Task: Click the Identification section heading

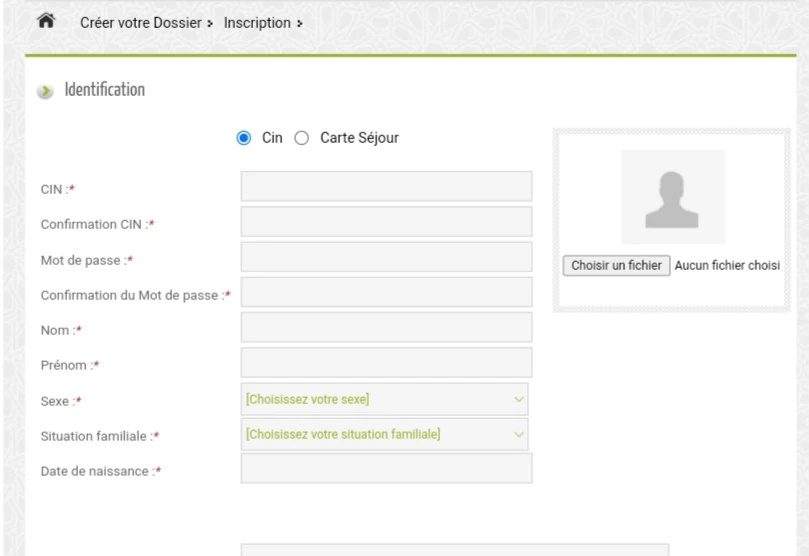Action: [105, 91]
